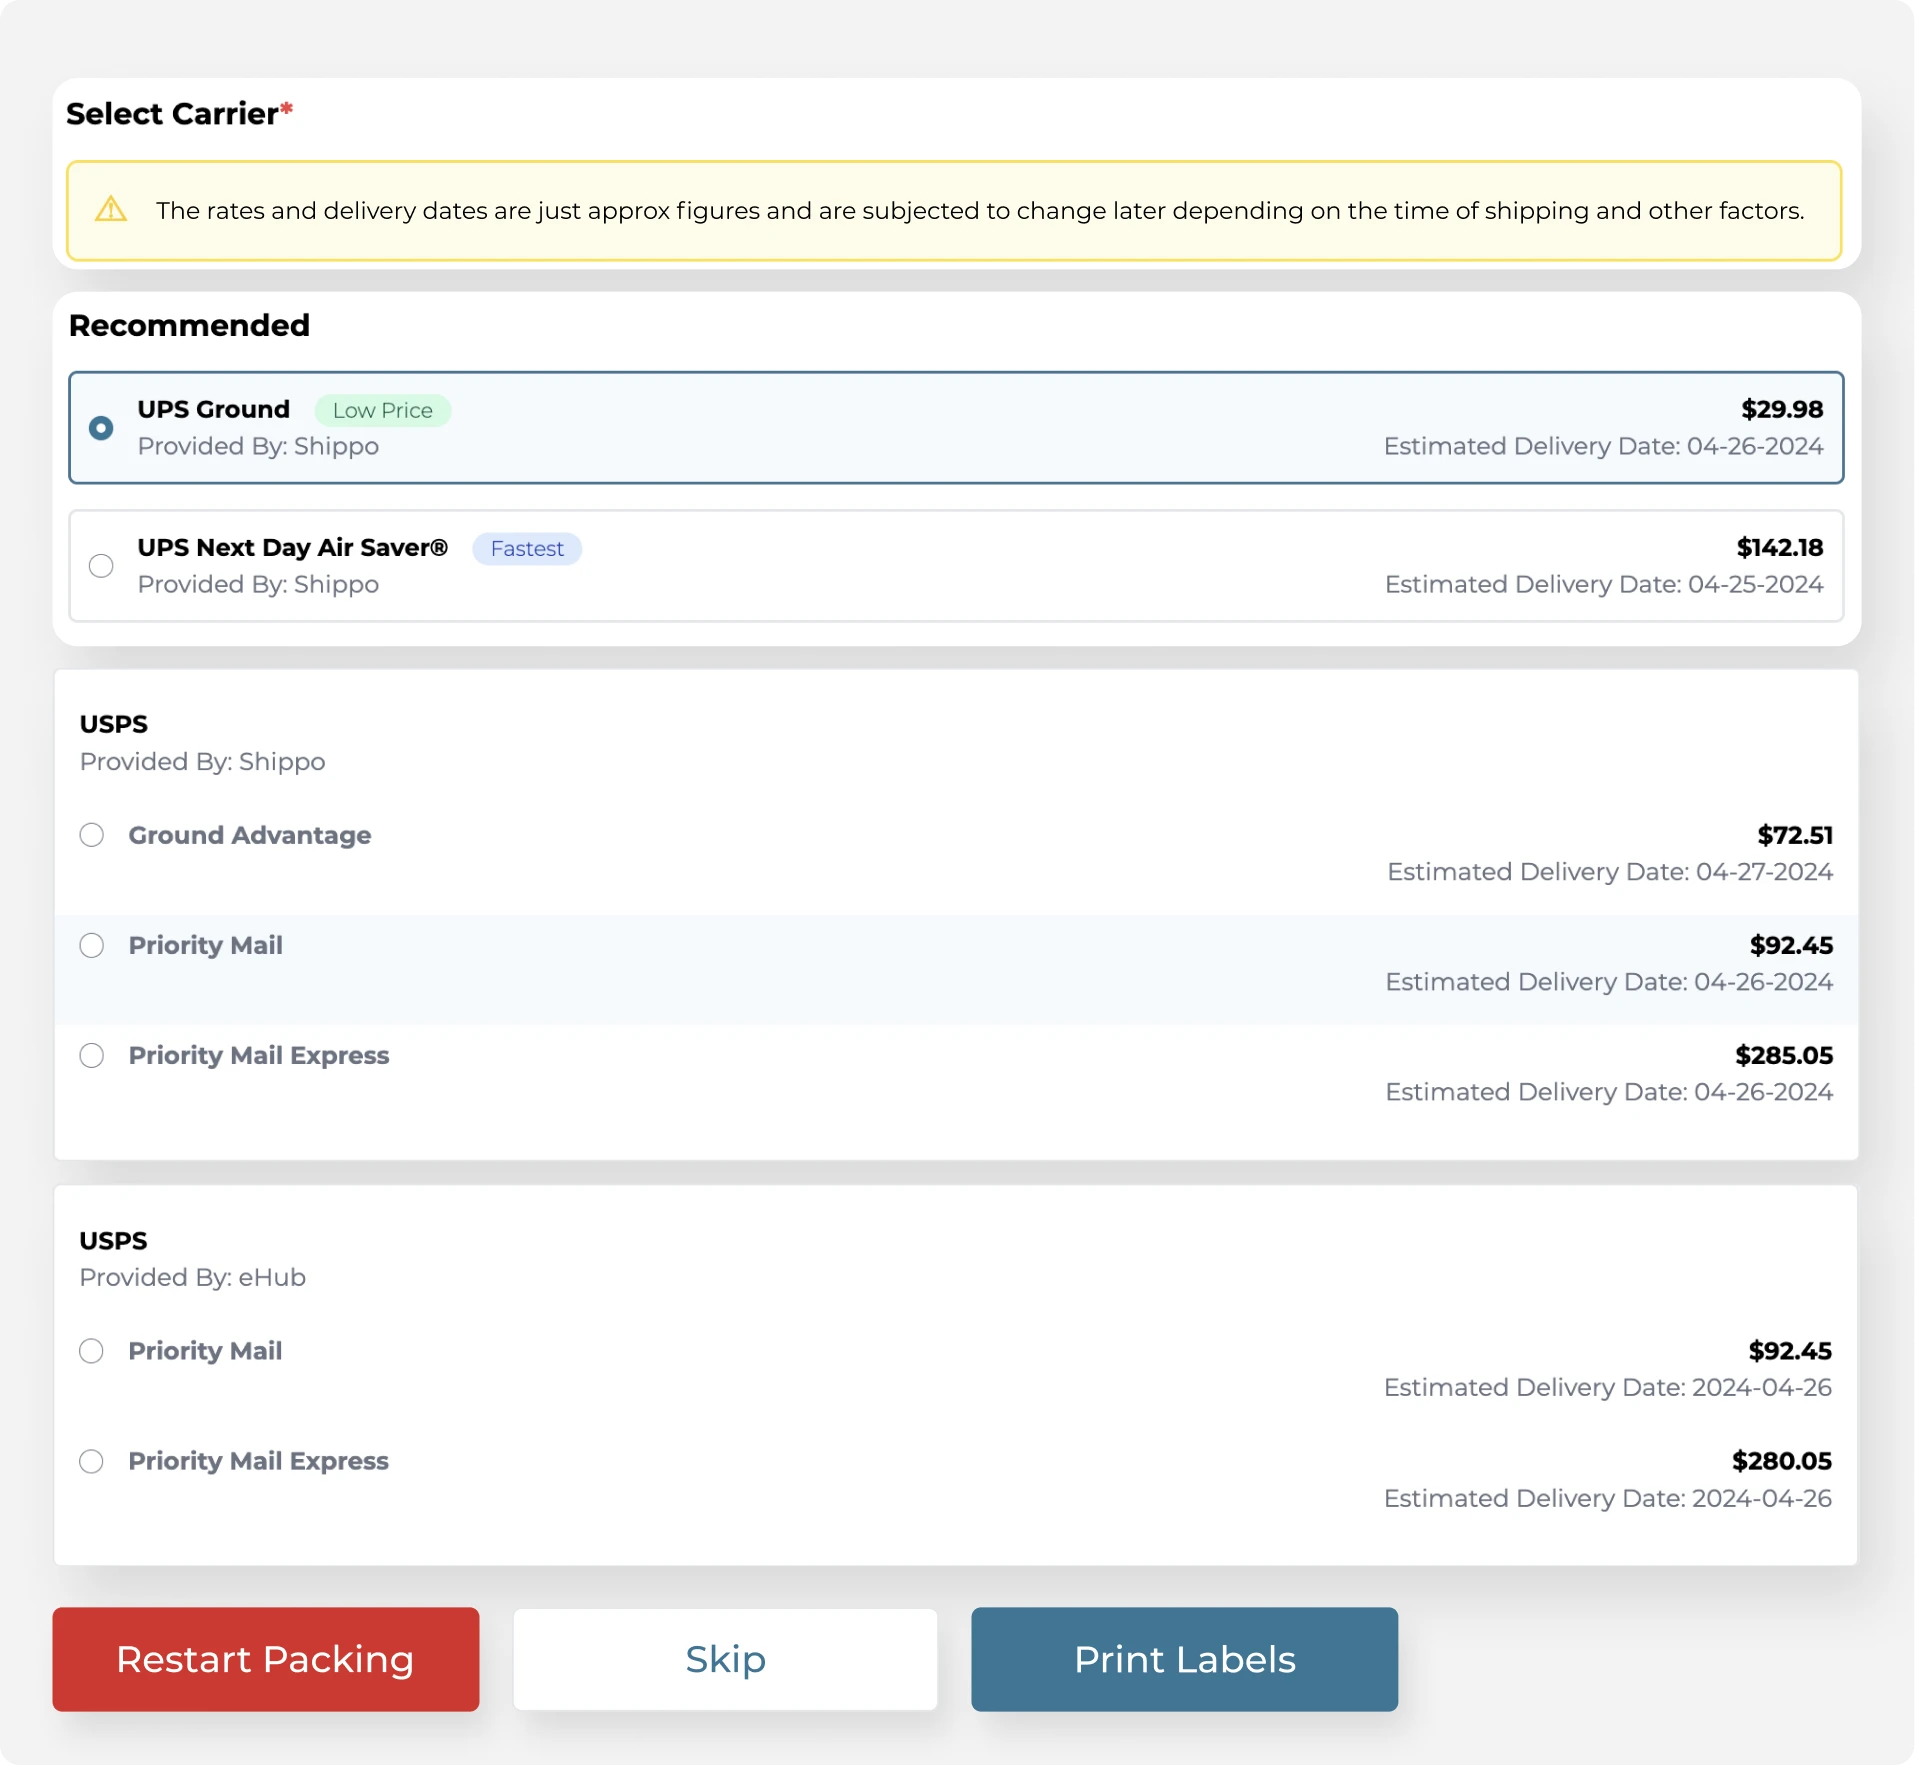Click the Fastest badge on UPS Next Day Air Saver

[x=527, y=548]
